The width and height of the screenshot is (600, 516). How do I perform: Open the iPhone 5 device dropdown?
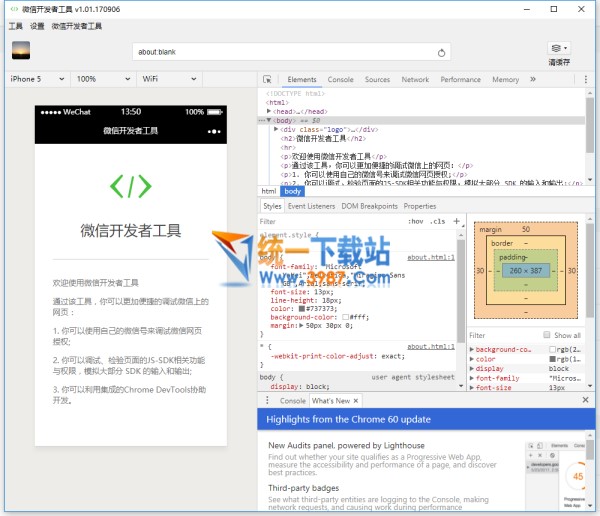(35, 79)
